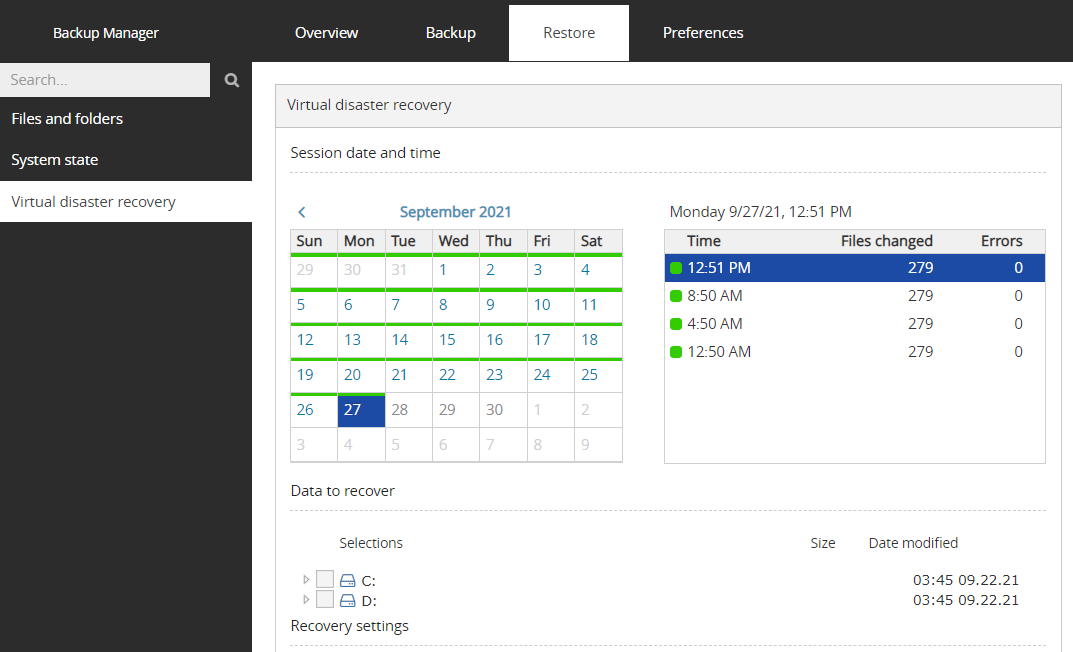1073x652 pixels.
Task: Click the Size column header
Action: tap(823, 543)
